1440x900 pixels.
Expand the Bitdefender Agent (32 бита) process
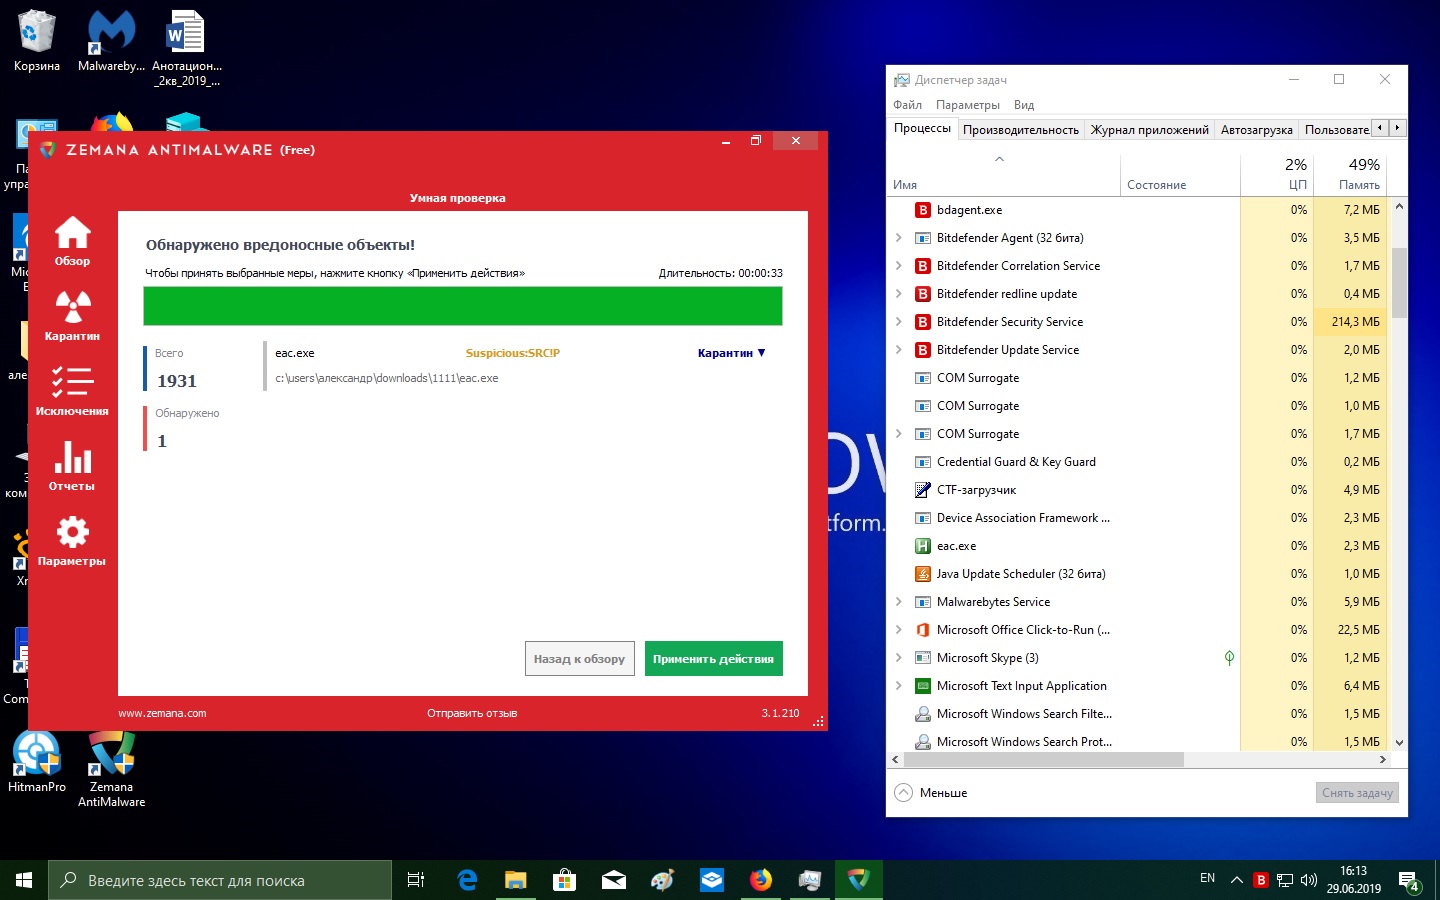[898, 238]
